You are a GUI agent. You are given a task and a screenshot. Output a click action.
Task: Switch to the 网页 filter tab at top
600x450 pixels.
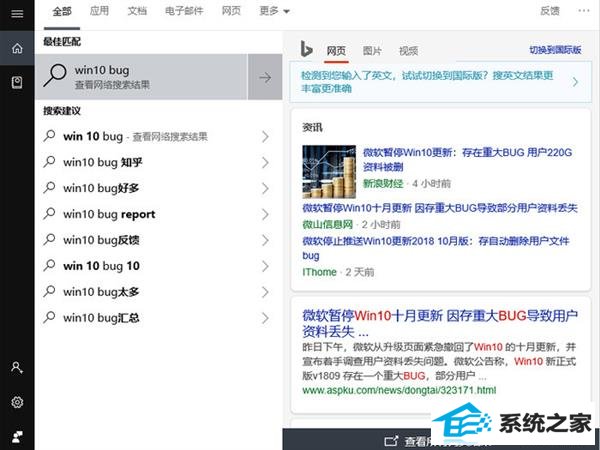[231, 11]
